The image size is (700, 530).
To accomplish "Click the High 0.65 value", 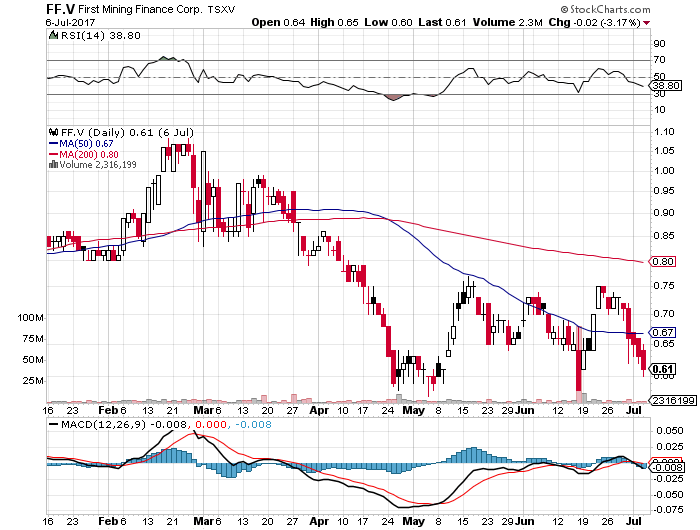I will (334, 22).
